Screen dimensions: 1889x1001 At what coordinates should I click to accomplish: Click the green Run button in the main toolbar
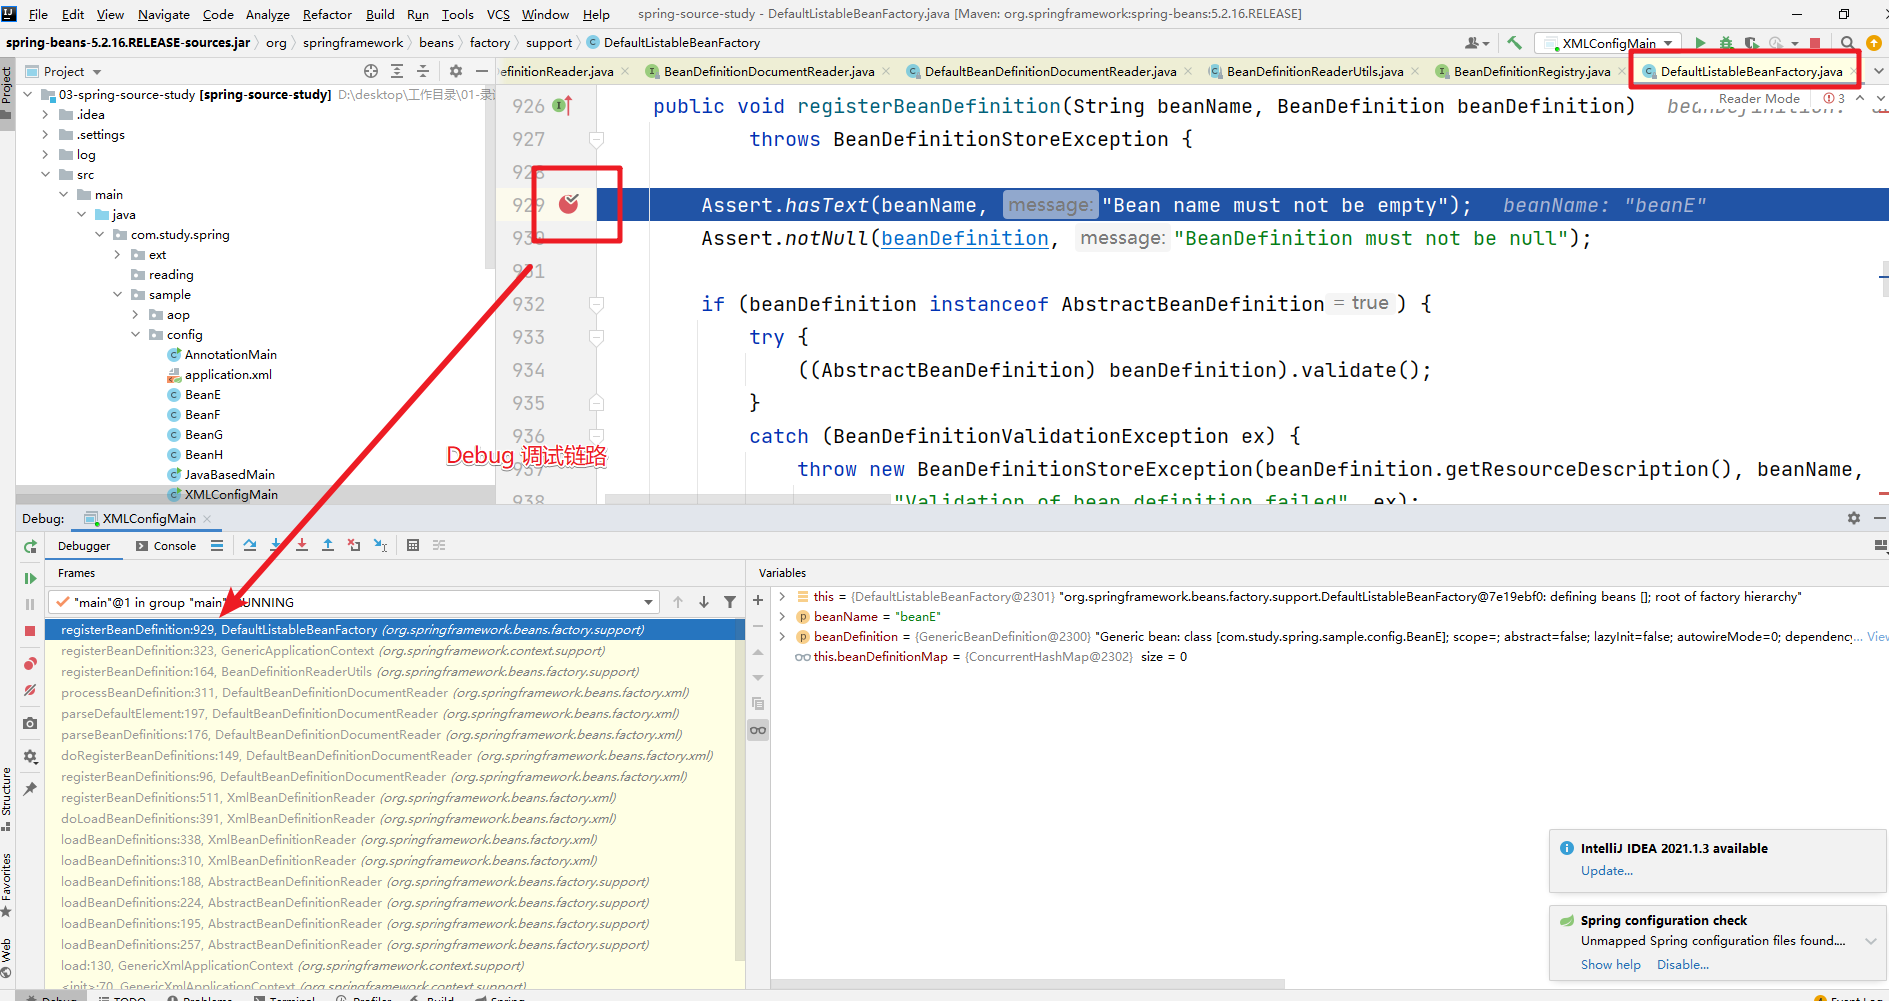point(1700,43)
